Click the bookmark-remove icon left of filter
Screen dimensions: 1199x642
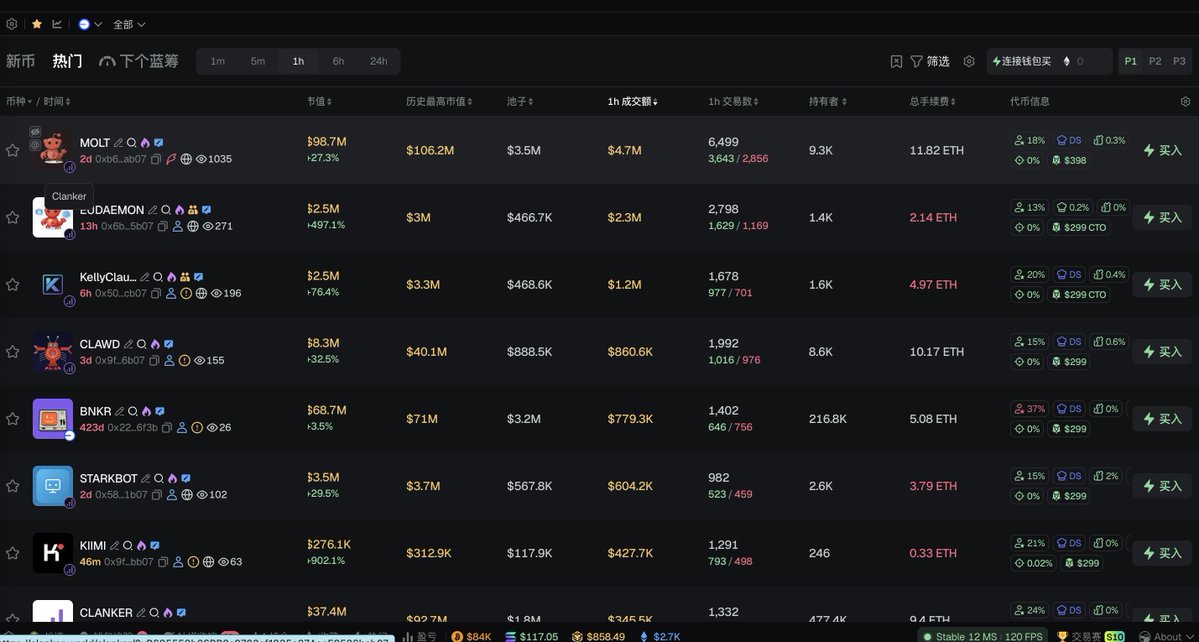click(896, 62)
